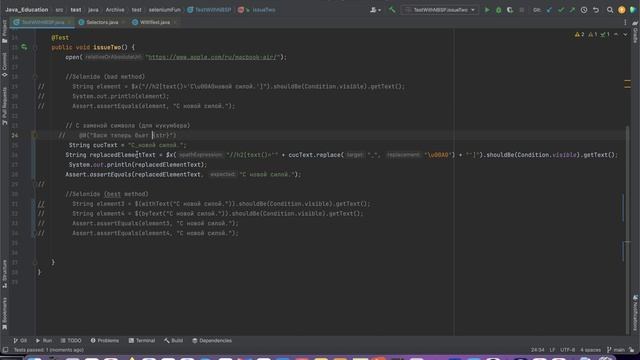640x360 pixels.
Task: Open the user profile dropdown beside the hammer
Action: (375, 10)
